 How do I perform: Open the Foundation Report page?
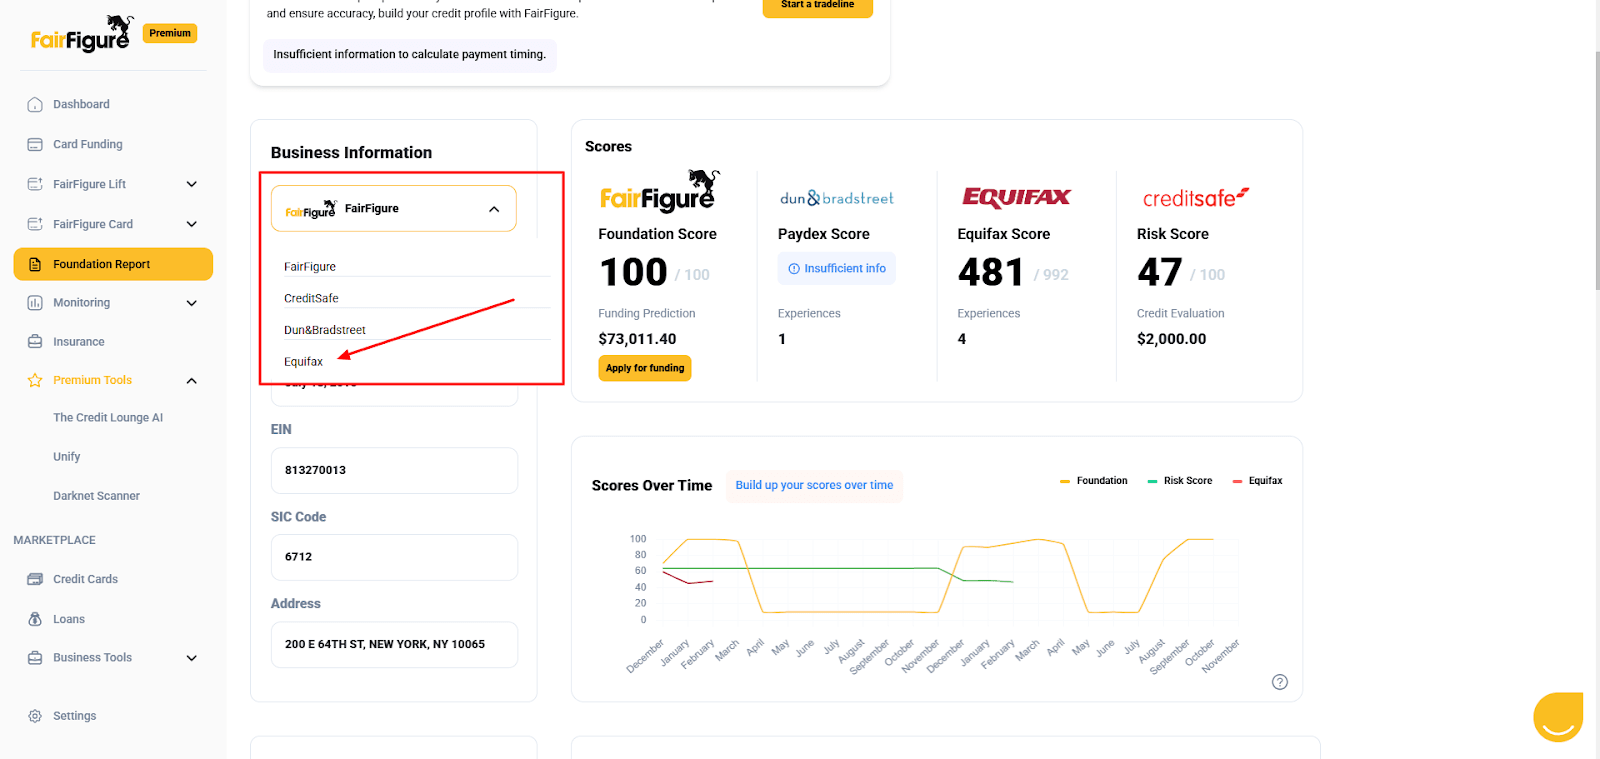(x=113, y=264)
